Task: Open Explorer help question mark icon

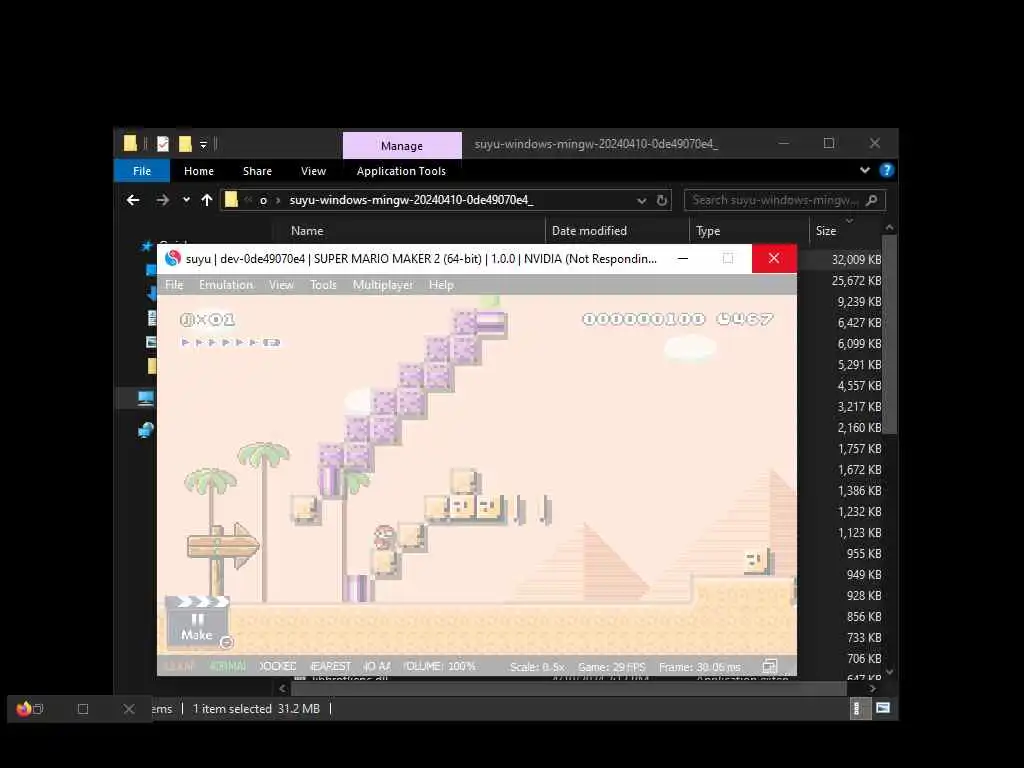Action: (886, 170)
